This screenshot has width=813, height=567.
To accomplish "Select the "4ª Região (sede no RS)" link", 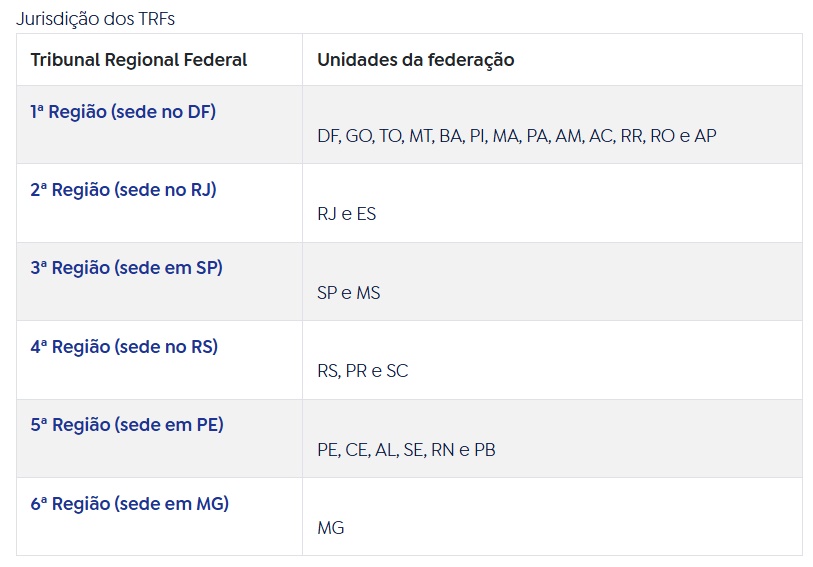I will coord(124,347).
